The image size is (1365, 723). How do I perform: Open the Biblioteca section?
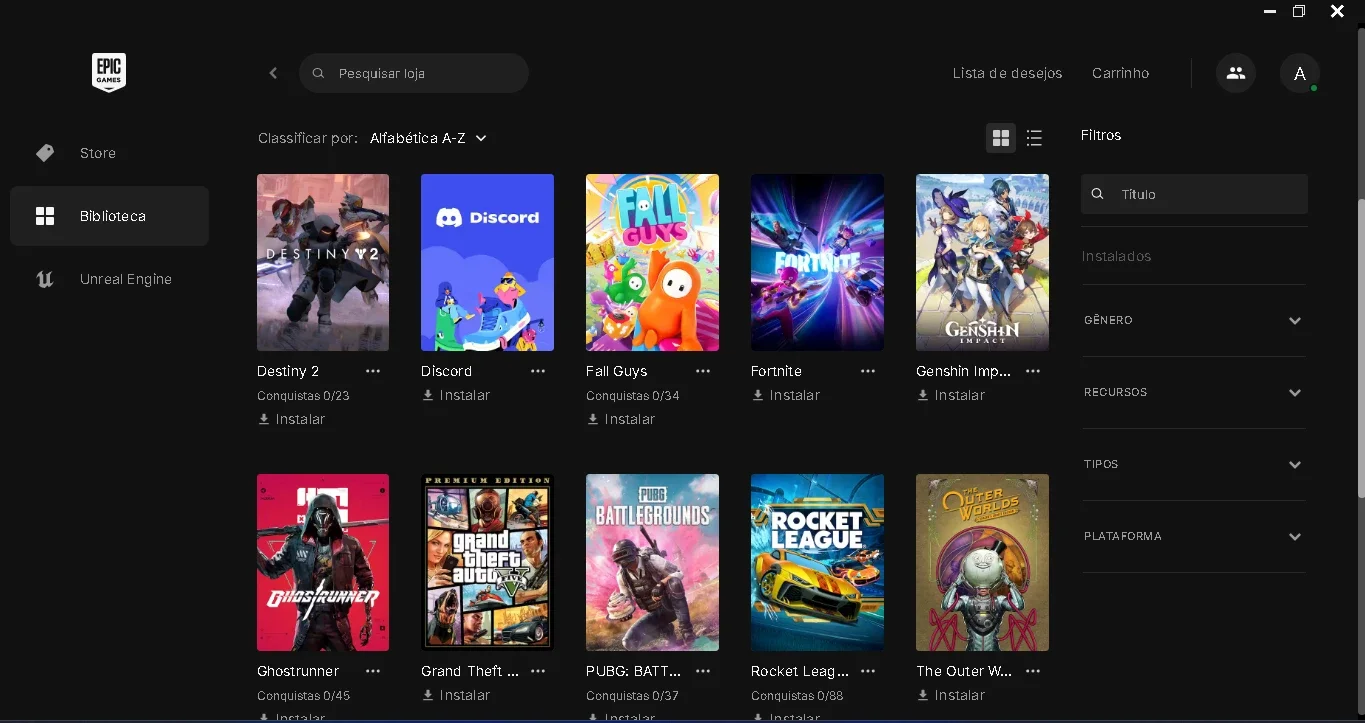pos(109,216)
